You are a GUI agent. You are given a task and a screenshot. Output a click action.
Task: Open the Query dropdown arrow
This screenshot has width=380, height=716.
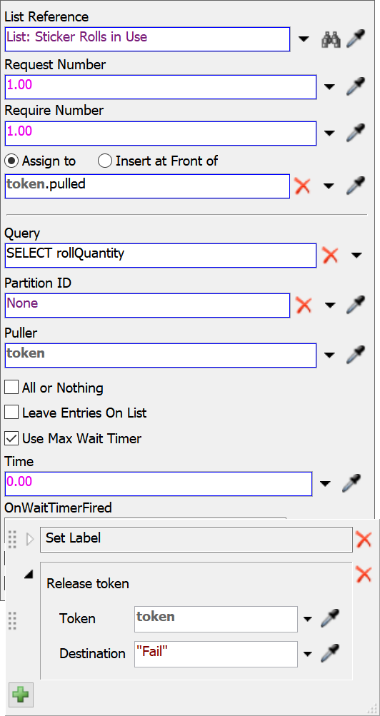click(357, 255)
